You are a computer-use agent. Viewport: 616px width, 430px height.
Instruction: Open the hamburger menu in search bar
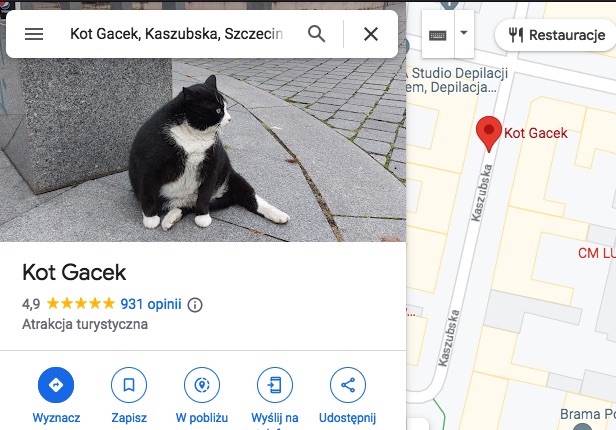[34, 34]
